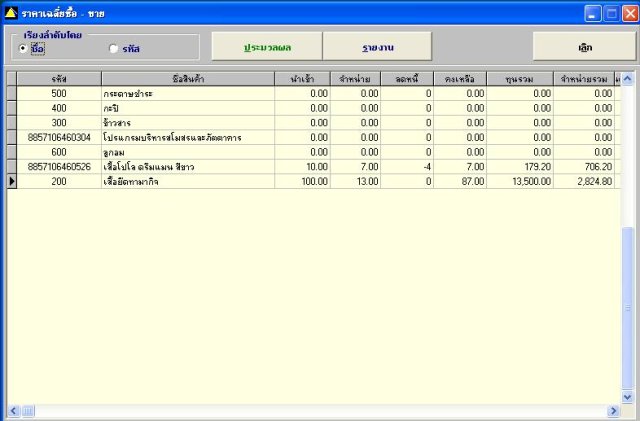The width and height of the screenshot is (640, 421).
Task: Click the vertical scrollbar thumb
Action: coord(627,308)
